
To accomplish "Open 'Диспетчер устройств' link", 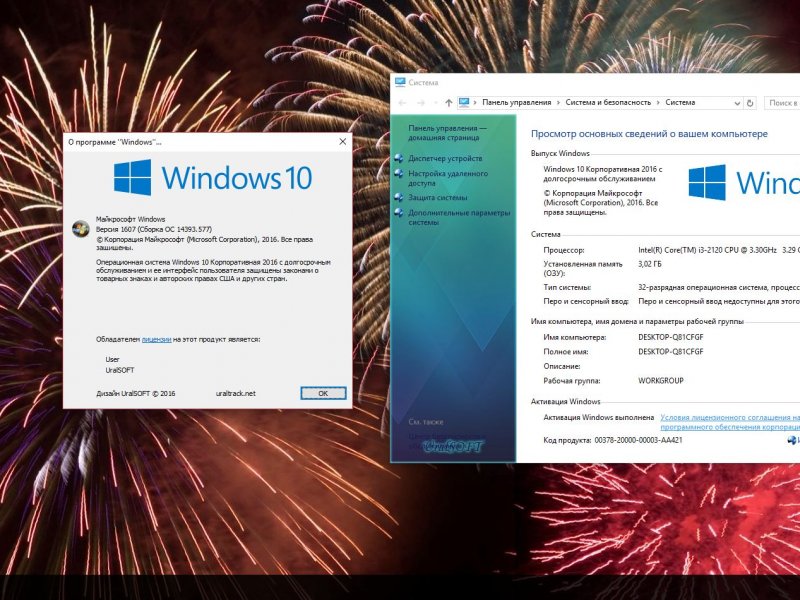I will (x=445, y=159).
